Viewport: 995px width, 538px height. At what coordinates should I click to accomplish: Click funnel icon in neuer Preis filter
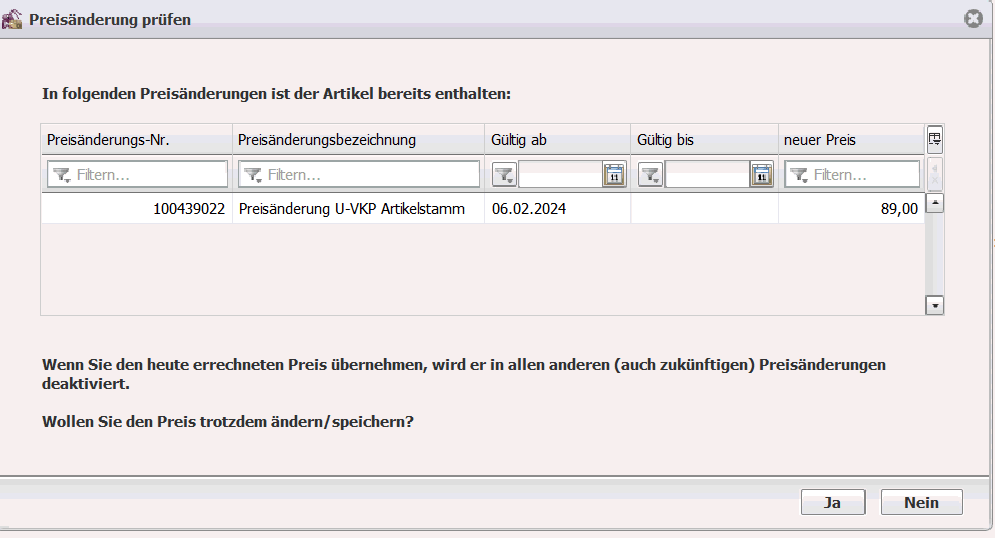[x=799, y=174]
